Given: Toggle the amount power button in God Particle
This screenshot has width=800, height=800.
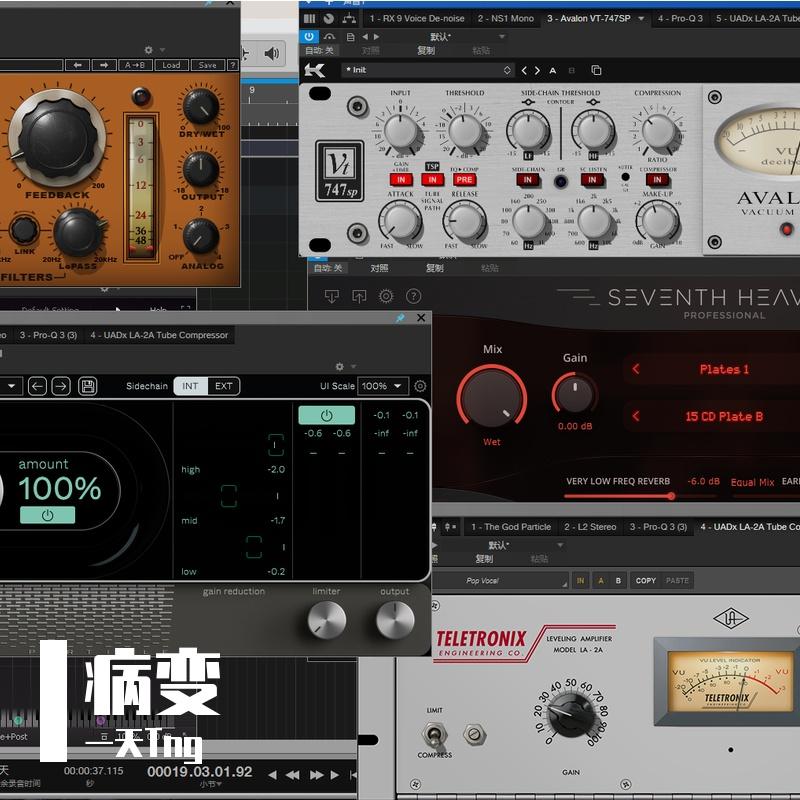Looking at the screenshot, I should tap(46, 515).
